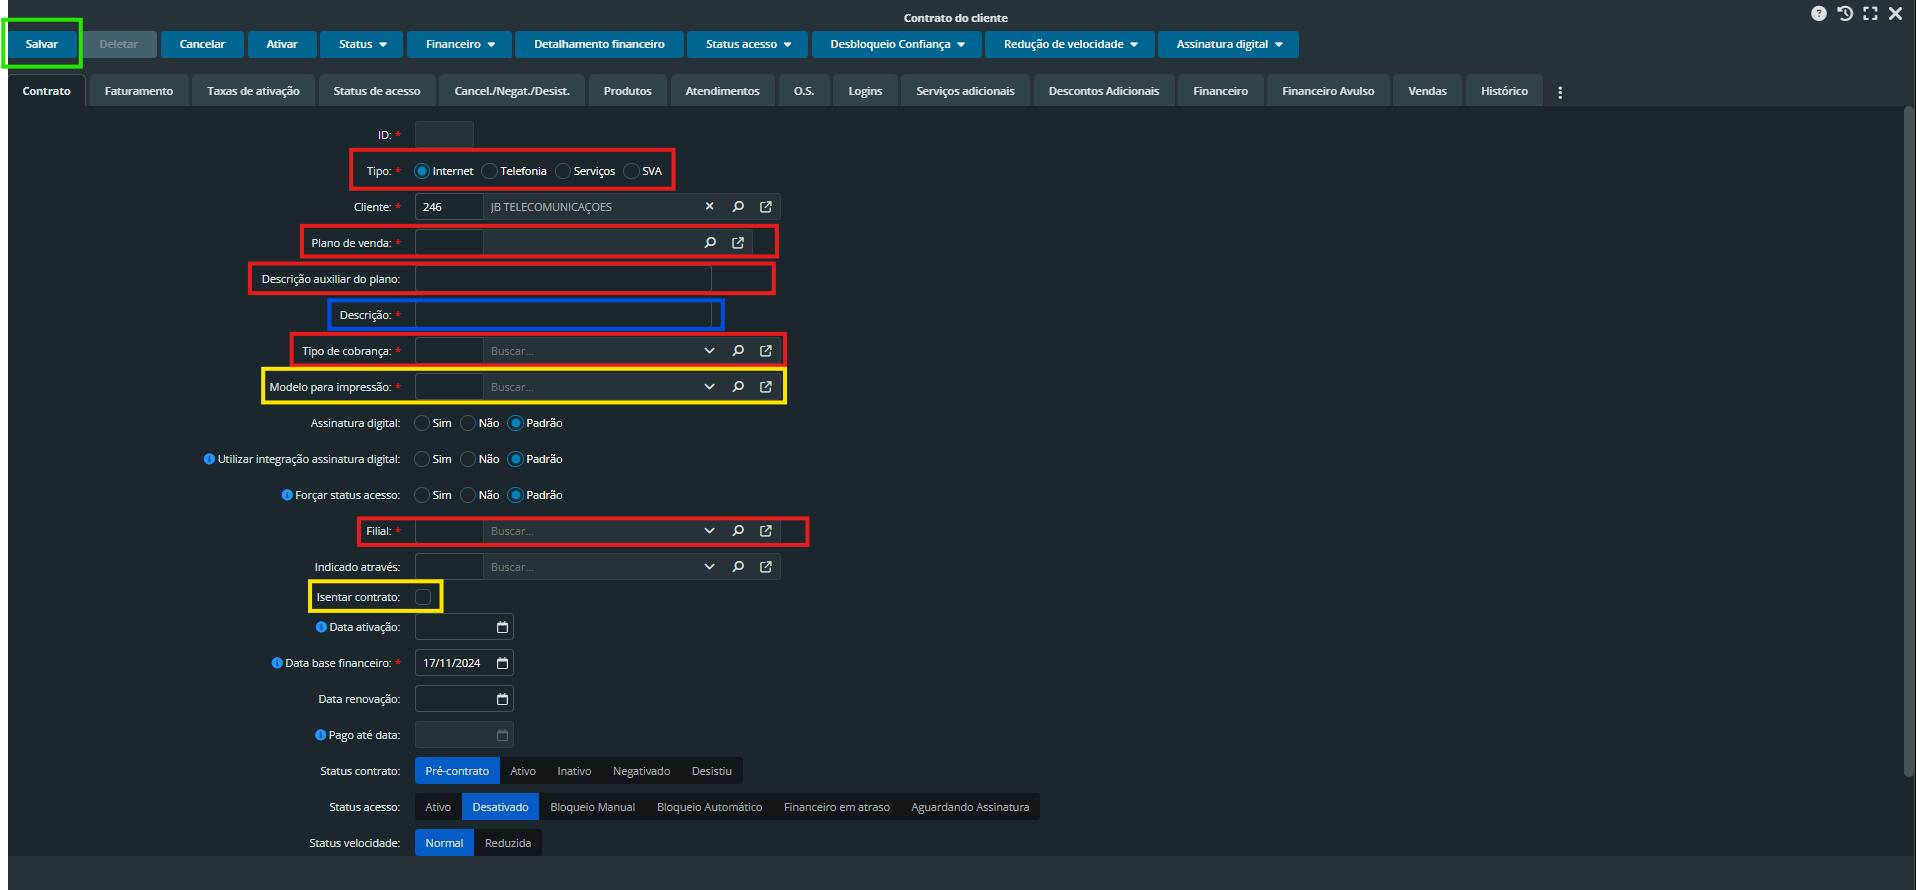Click the search magnifier in Plano de venda
Screen dimensions: 1916x890
[x=710, y=243]
